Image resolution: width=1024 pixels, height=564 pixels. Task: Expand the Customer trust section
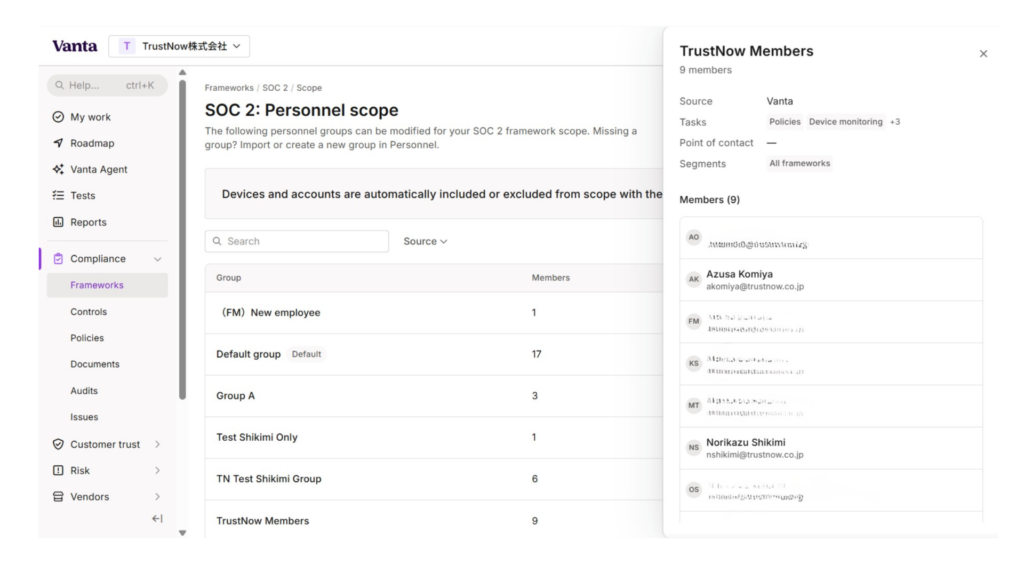pyautogui.click(x=157, y=444)
